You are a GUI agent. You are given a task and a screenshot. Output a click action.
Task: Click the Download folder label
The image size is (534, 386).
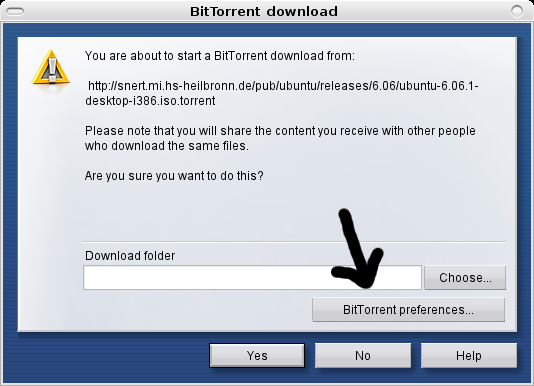(x=130, y=256)
